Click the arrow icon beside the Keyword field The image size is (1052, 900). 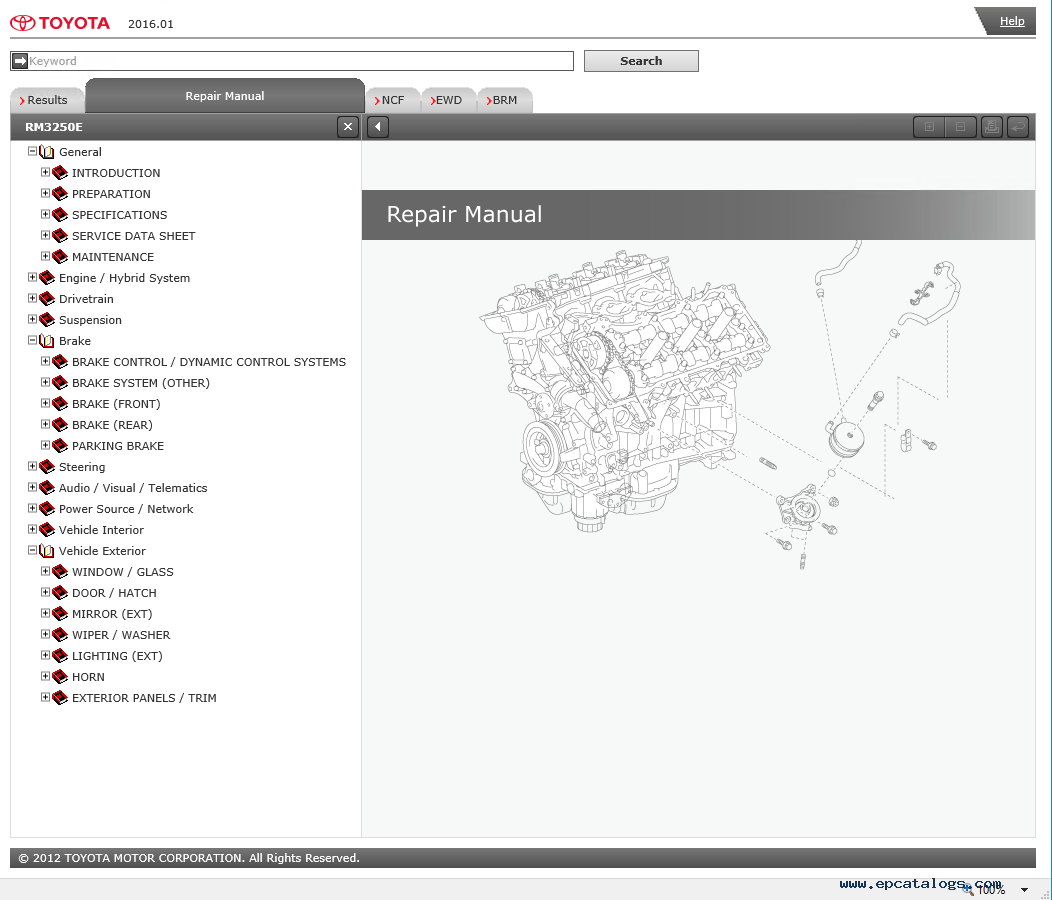click(20, 61)
